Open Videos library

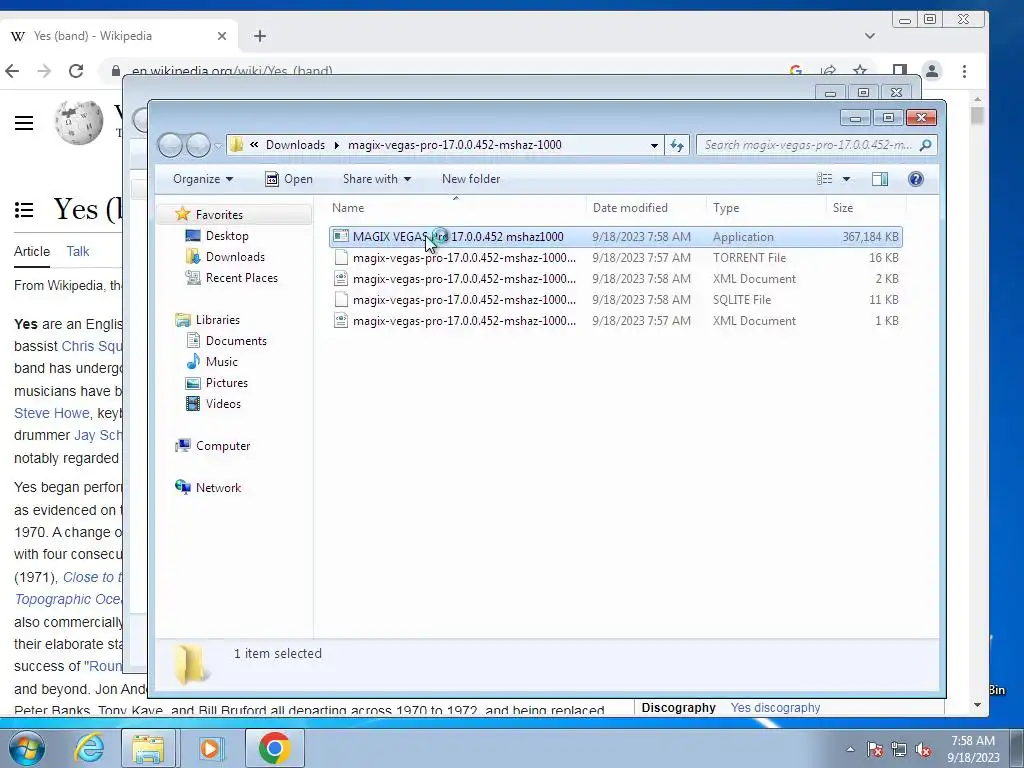[x=223, y=404]
